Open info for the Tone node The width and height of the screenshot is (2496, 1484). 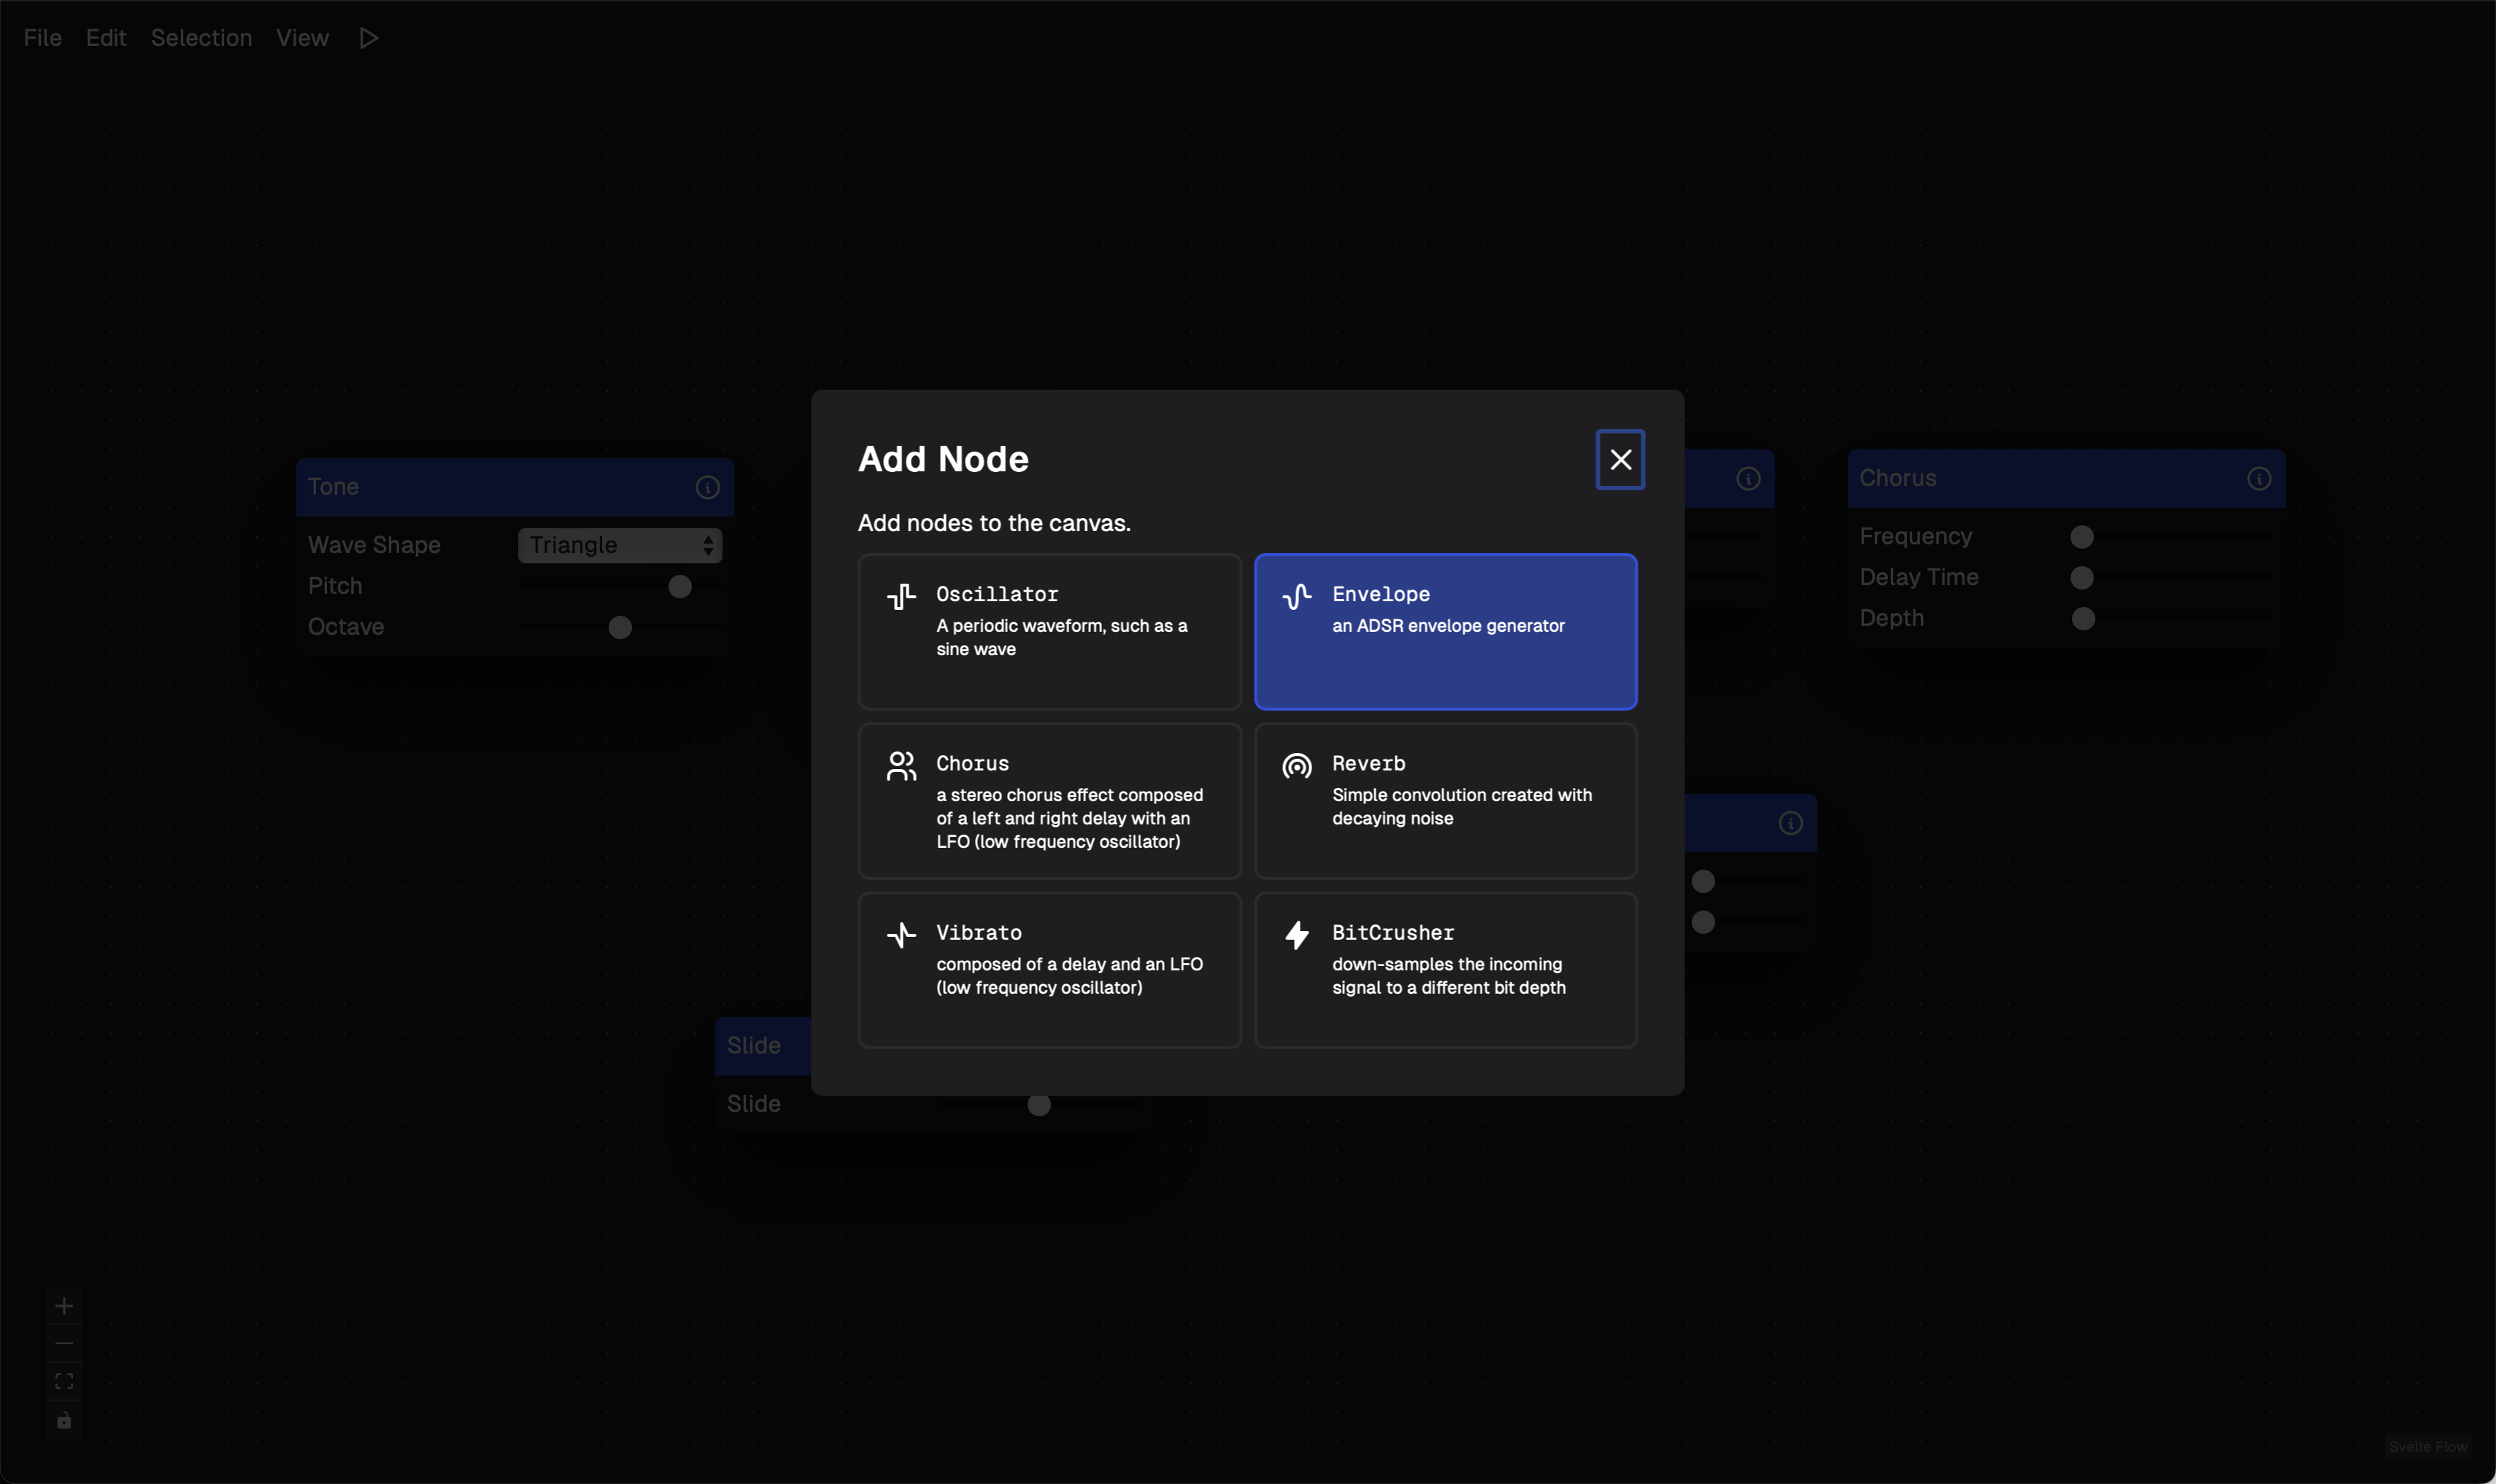point(707,487)
